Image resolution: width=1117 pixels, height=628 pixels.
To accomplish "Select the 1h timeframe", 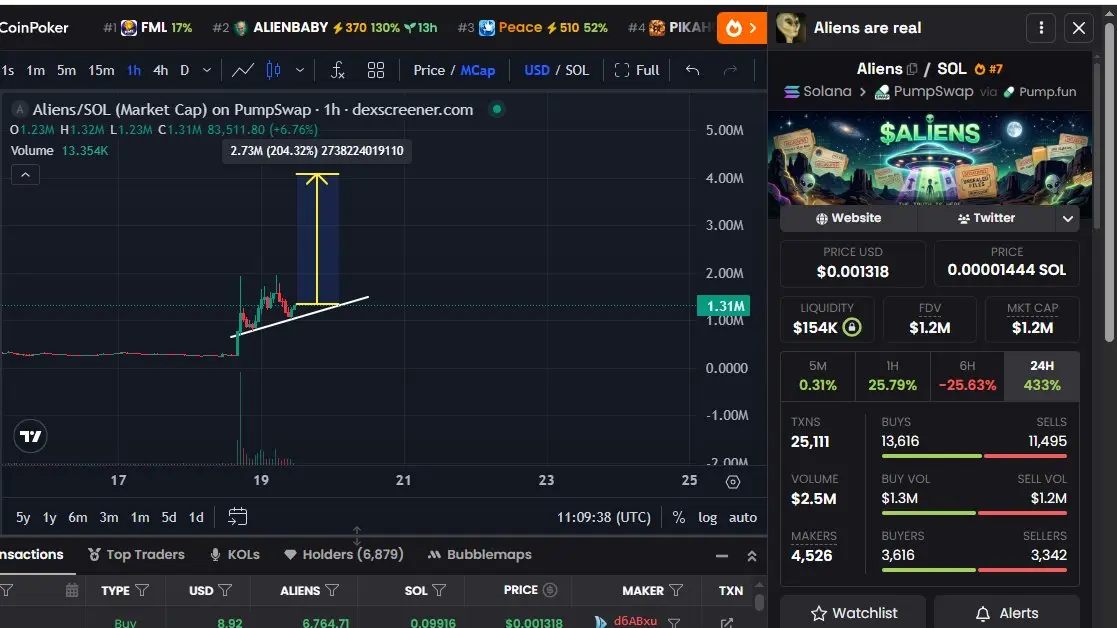I will point(133,70).
